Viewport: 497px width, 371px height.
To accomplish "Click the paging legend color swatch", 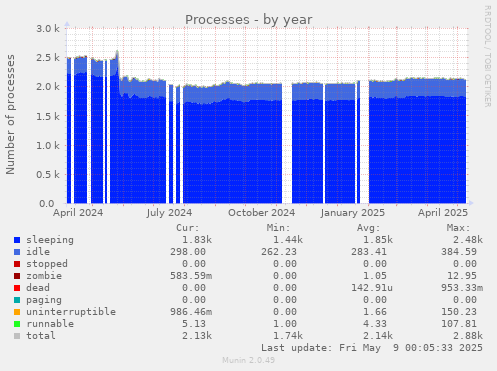I will [17, 300].
